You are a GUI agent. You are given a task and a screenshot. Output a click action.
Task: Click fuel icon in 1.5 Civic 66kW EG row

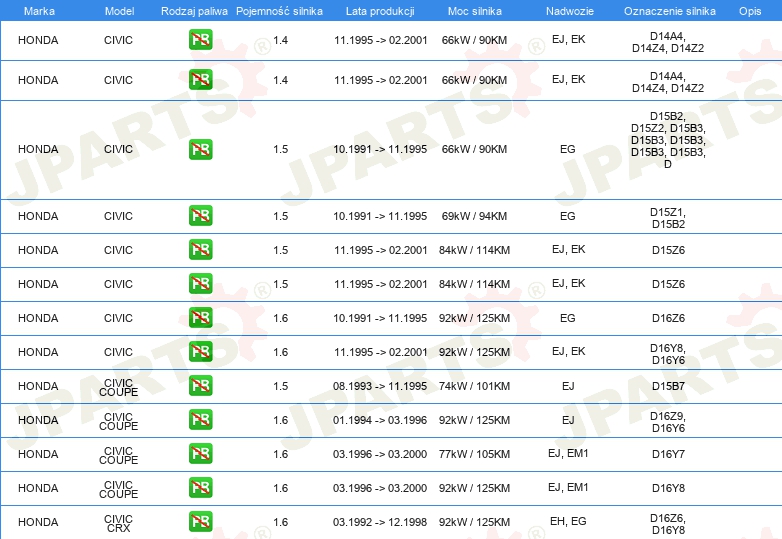(200, 149)
